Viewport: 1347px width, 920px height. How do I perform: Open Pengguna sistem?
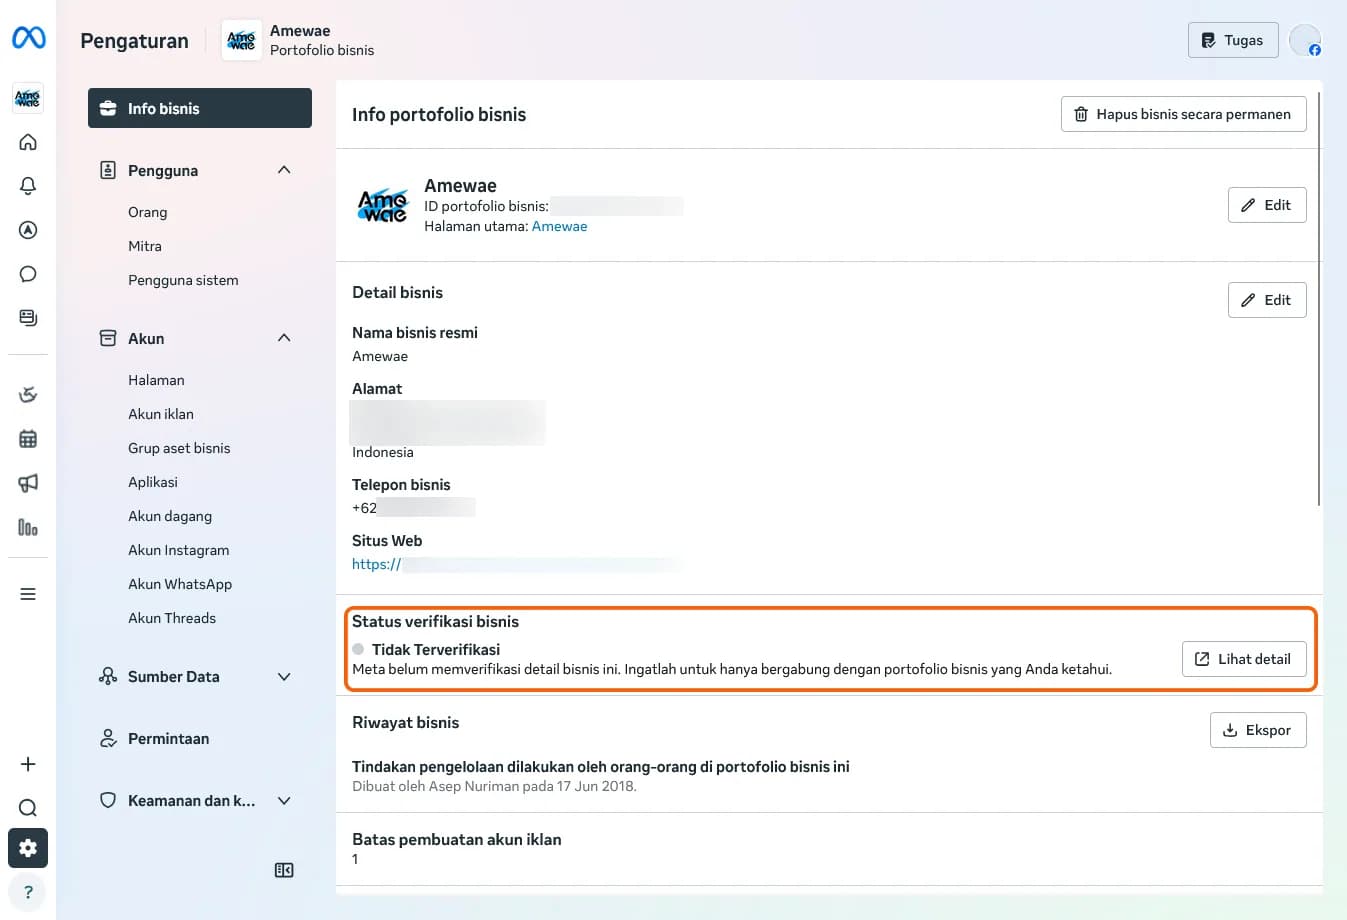(x=183, y=280)
